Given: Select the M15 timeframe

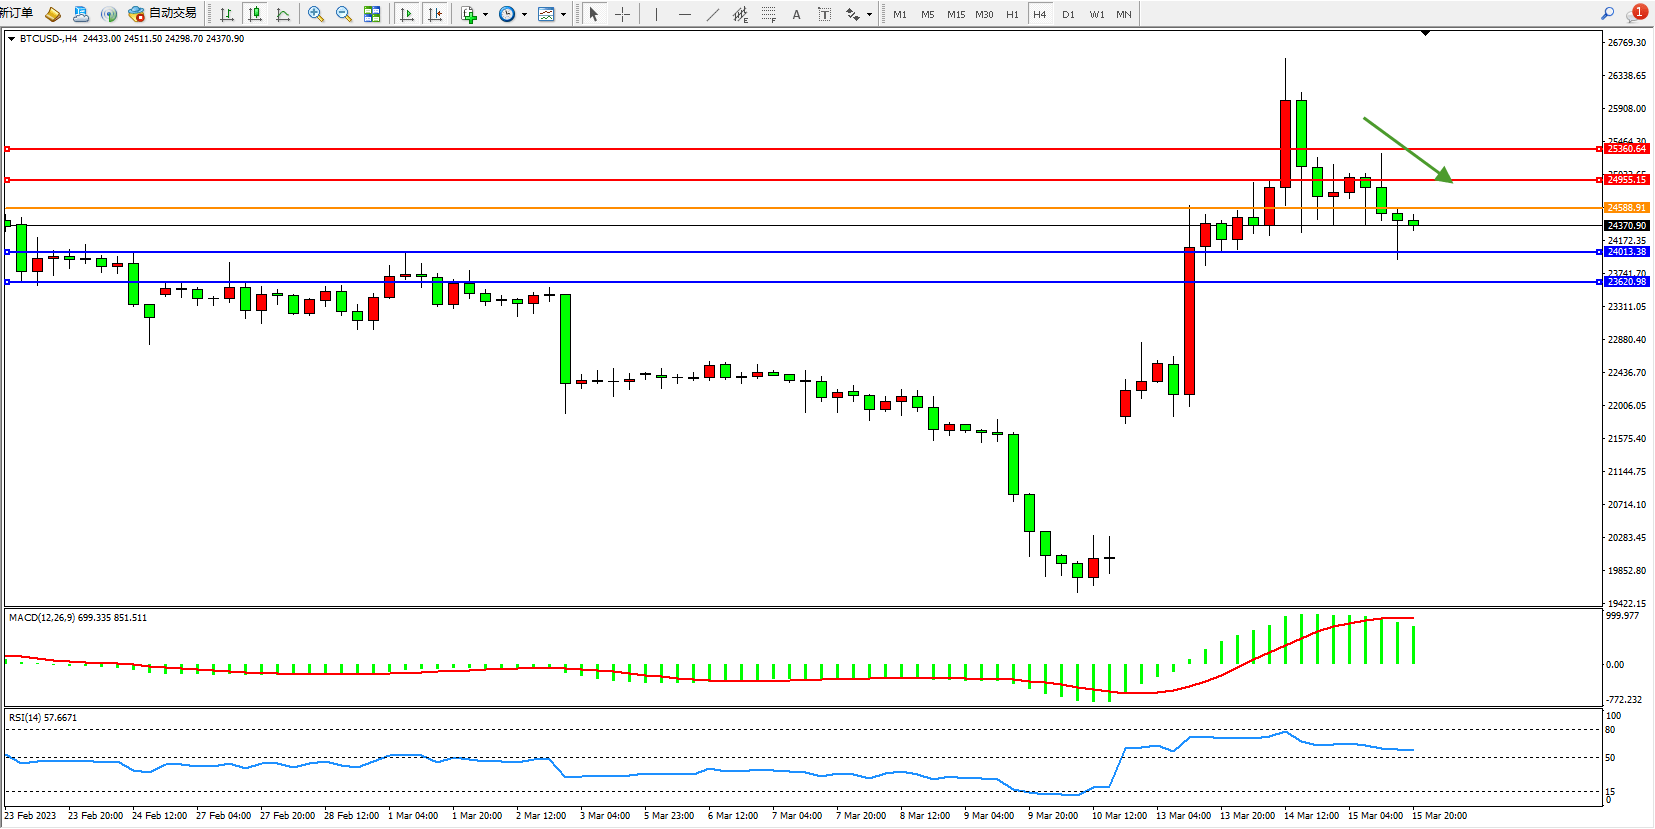Looking at the screenshot, I should tap(956, 14).
